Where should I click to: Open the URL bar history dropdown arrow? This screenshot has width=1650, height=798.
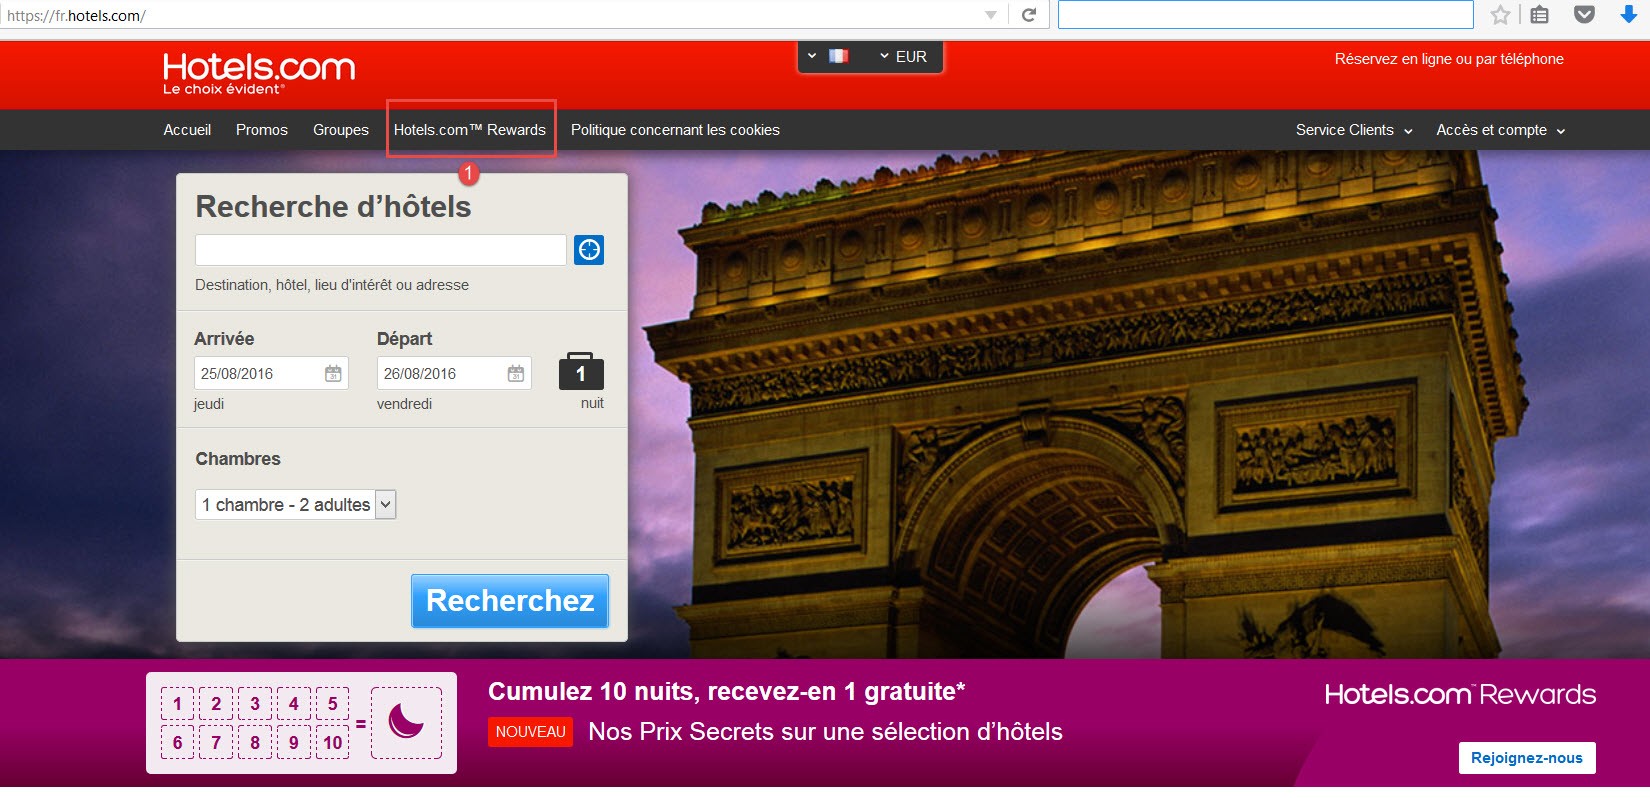(991, 15)
